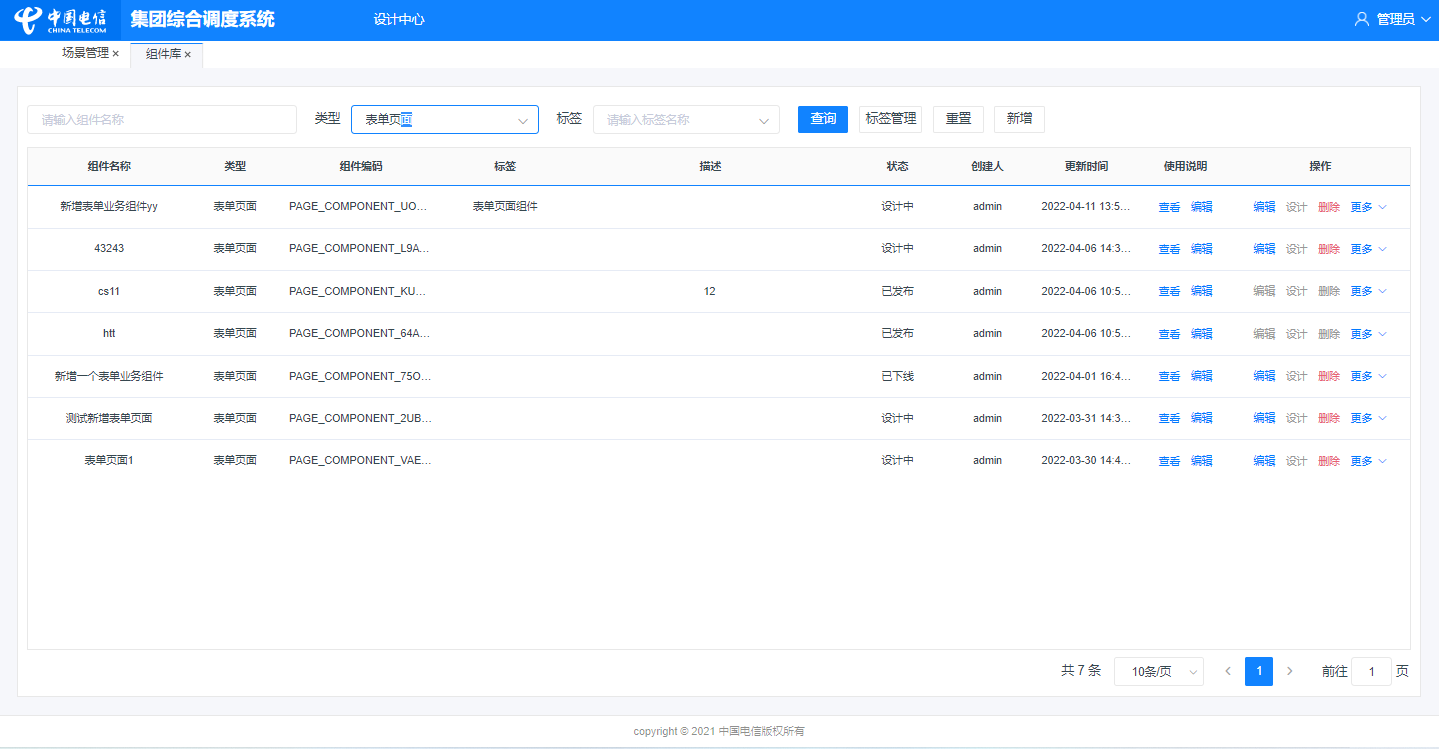Expand 更多 for row 43243
This screenshot has width=1439, height=749.
coord(1368,249)
